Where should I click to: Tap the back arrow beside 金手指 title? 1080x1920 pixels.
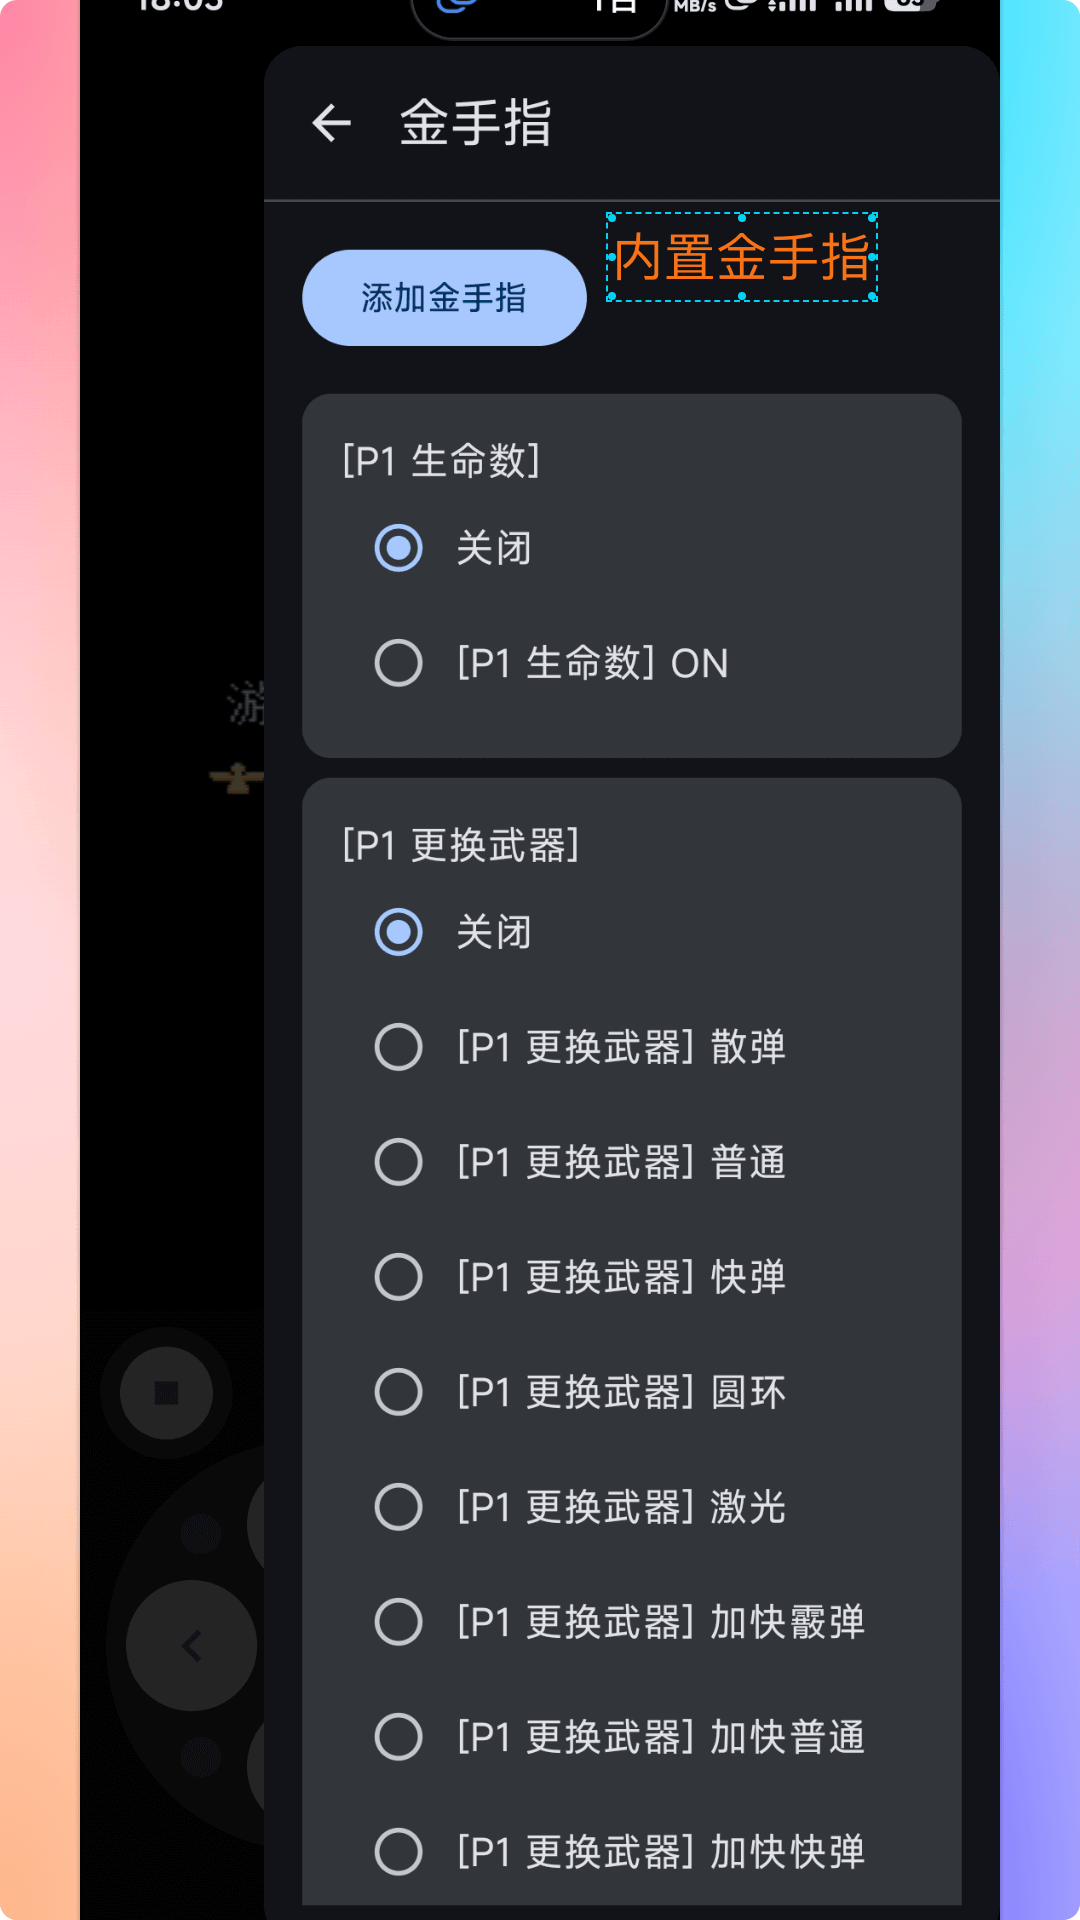click(x=330, y=122)
